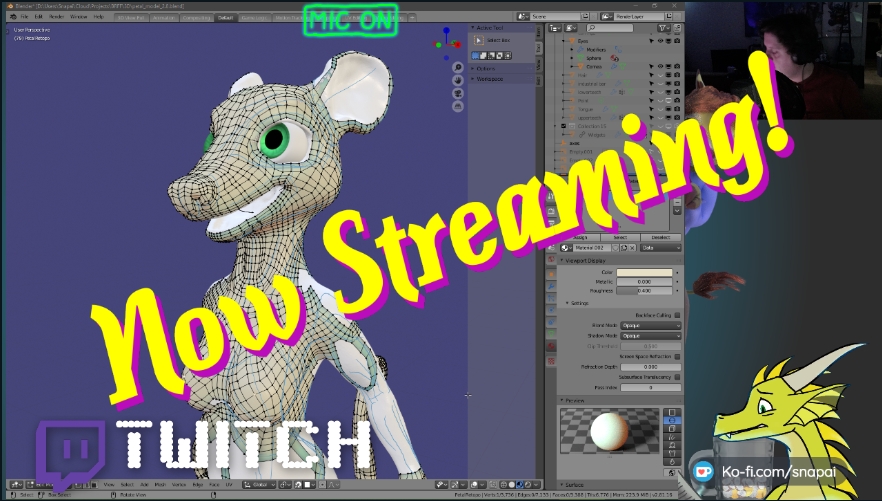Screen dimensions: 882x501
Task: Click the Sphere mesh data row in outliner
Action: [594, 58]
